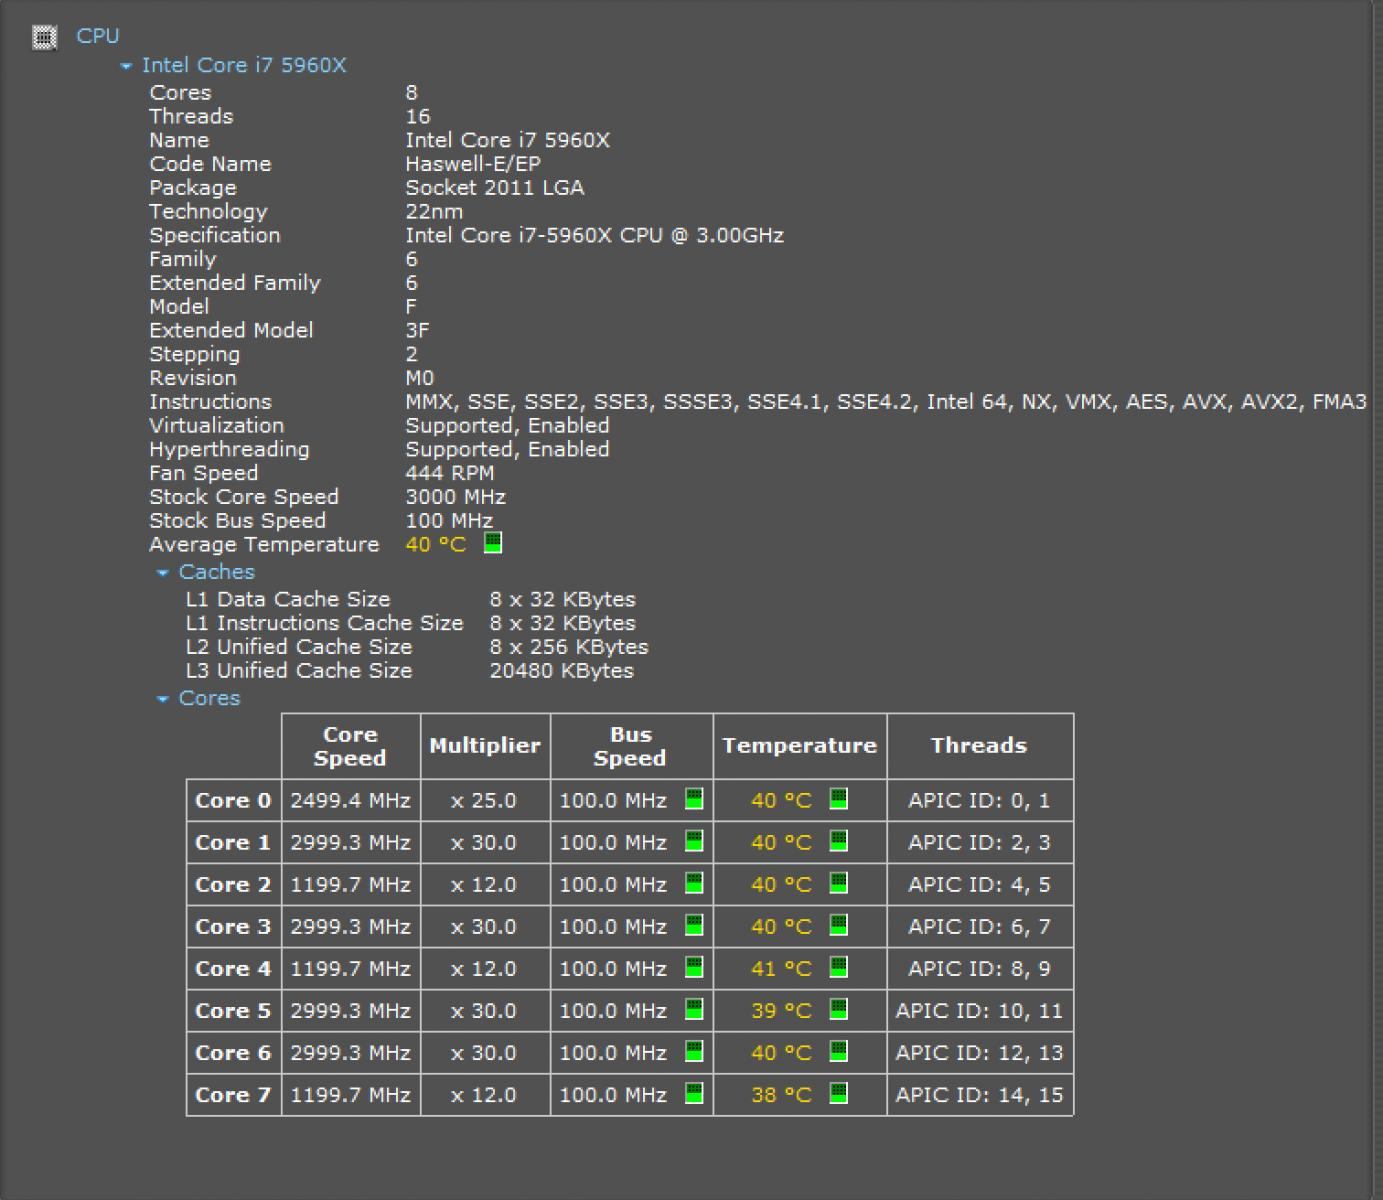Image resolution: width=1383 pixels, height=1200 pixels.
Task: Click the Hyperthreading label
Action: coord(229,450)
